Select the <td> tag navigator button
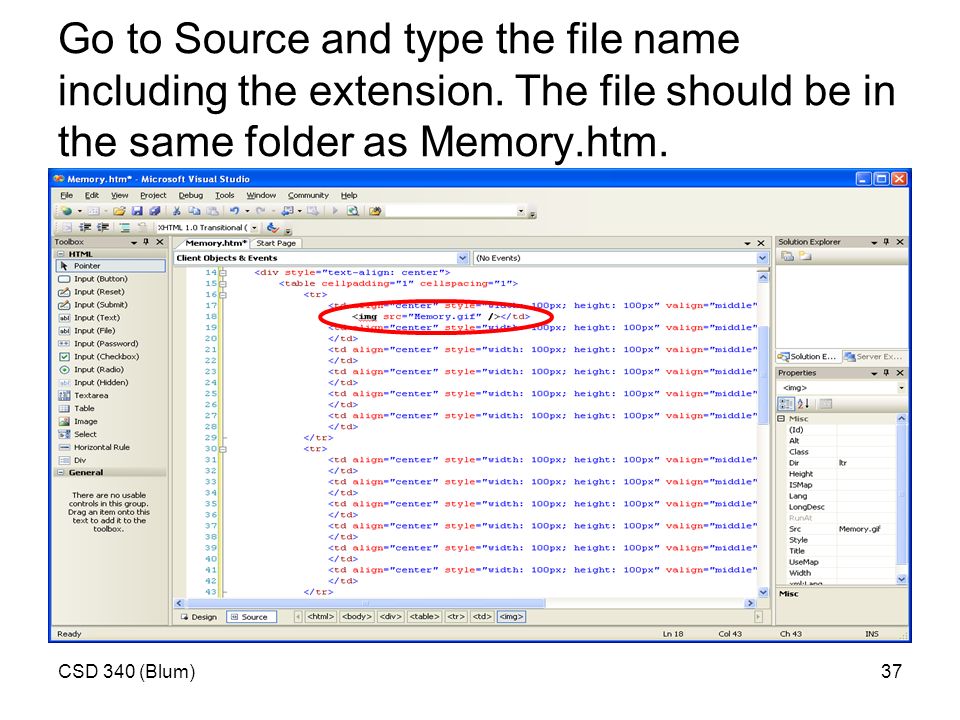The height and width of the screenshot is (720, 960). coord(481,617)
